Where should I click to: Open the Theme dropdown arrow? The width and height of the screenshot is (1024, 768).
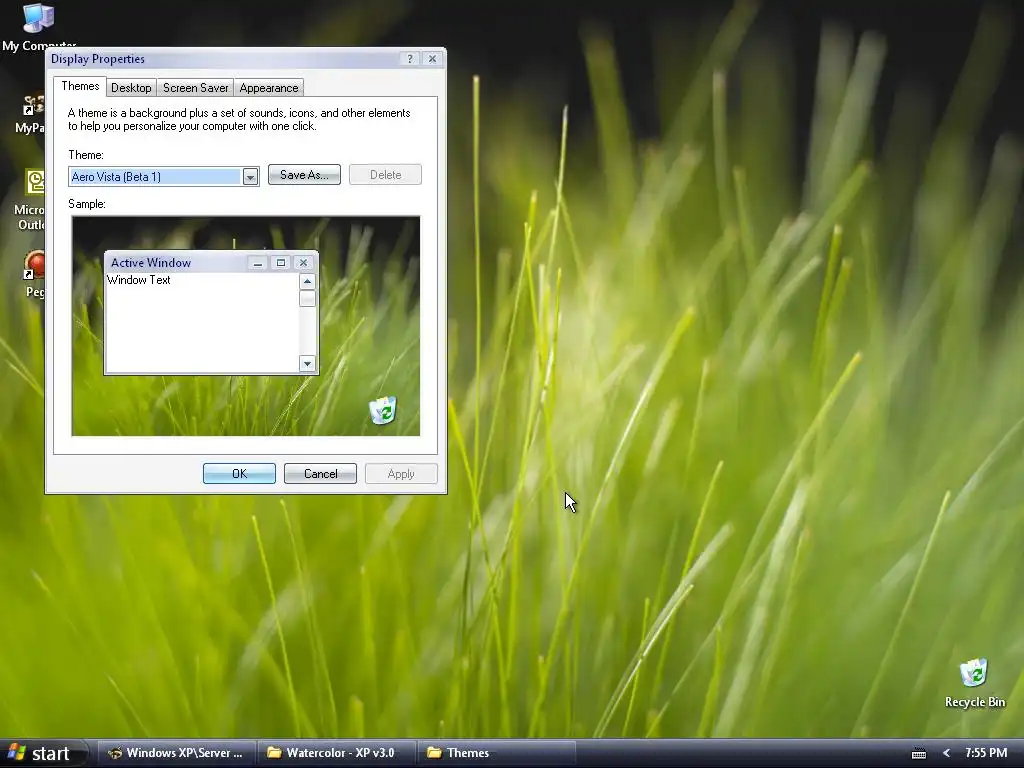(x=250, y=176)
